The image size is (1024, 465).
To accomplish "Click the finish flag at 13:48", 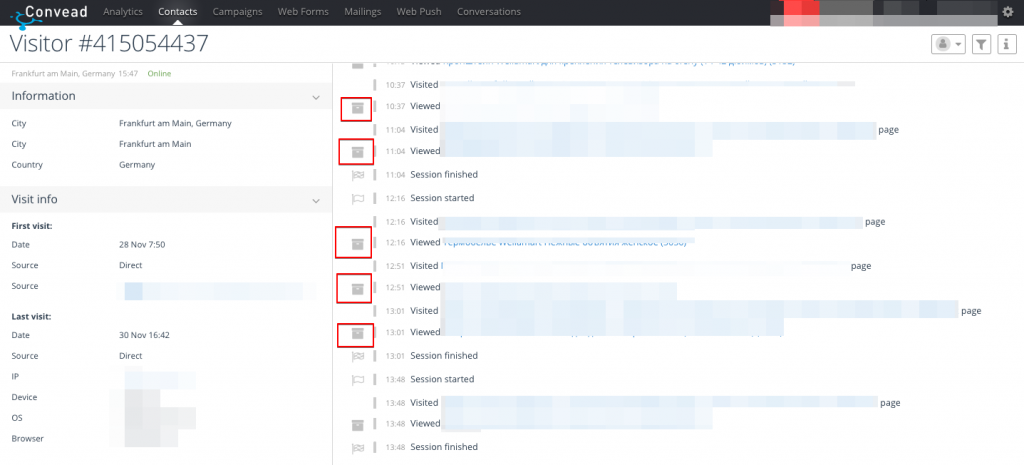I will tap(358, 447).
